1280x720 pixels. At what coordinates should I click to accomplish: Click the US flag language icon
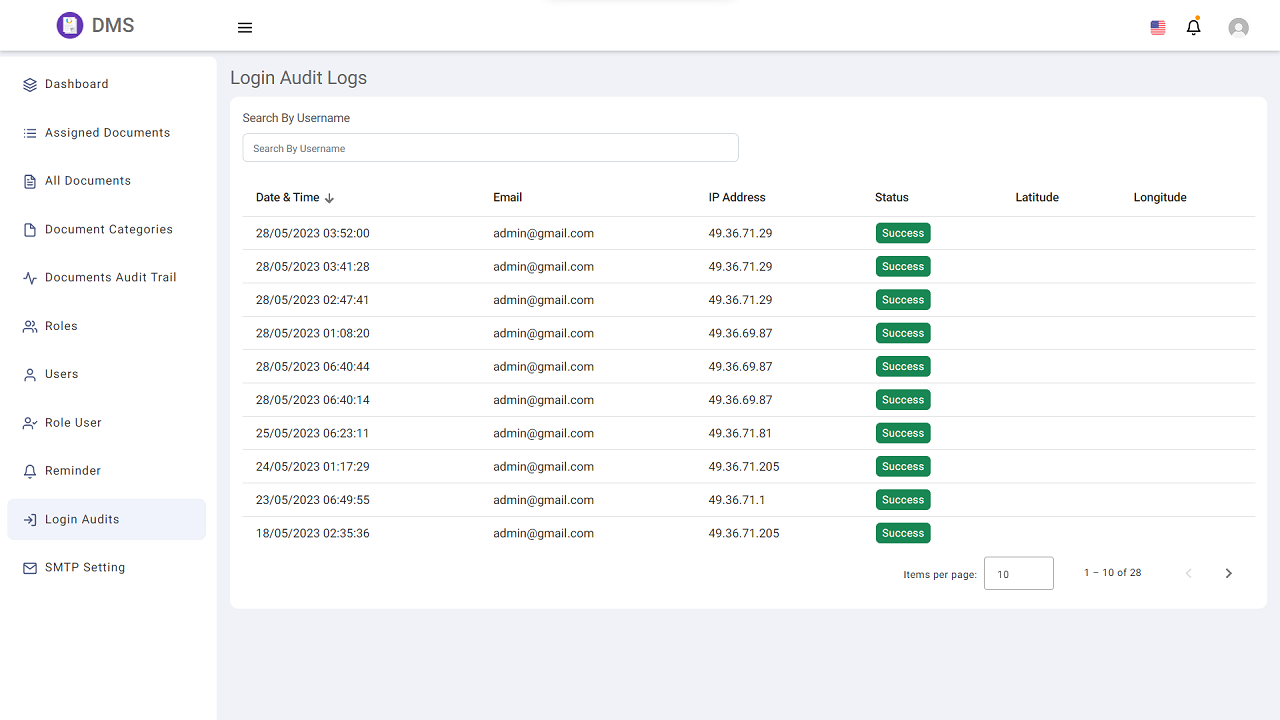click(1158, 28)
